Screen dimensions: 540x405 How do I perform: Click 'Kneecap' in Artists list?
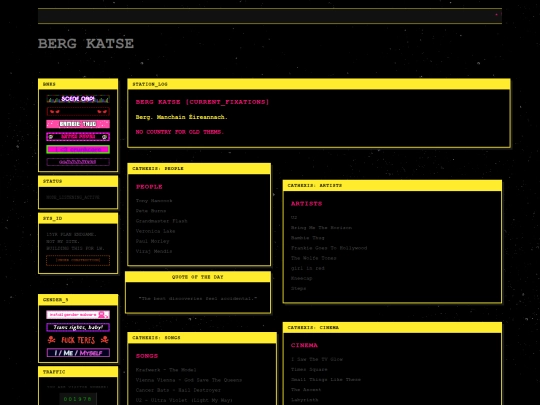(301, 278)
